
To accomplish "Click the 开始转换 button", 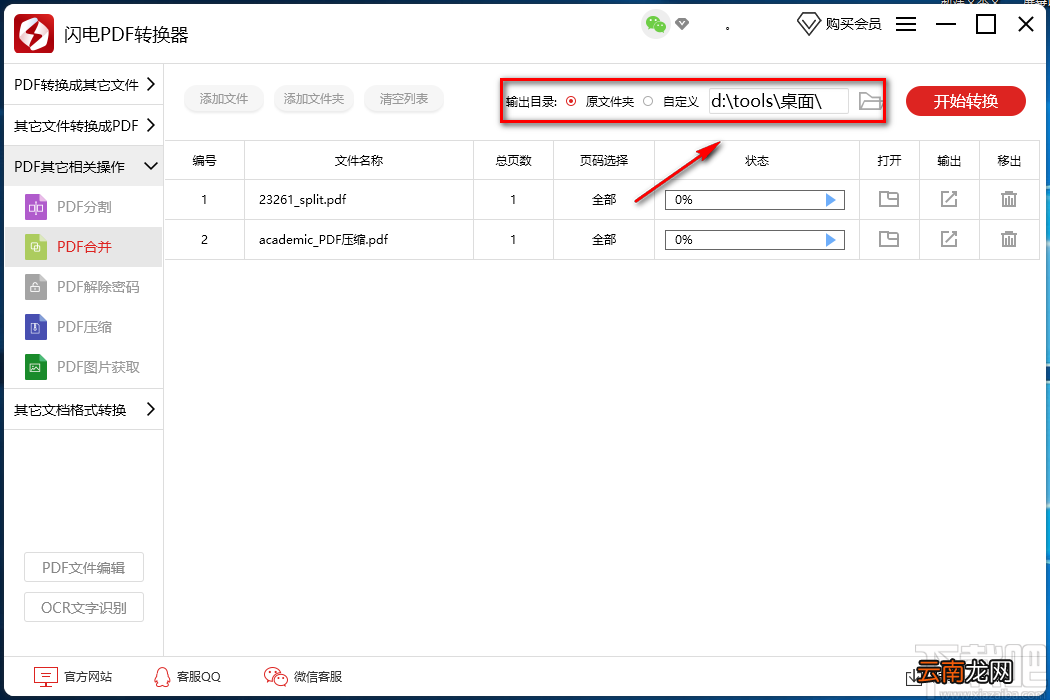I will [x=966, y=101].
